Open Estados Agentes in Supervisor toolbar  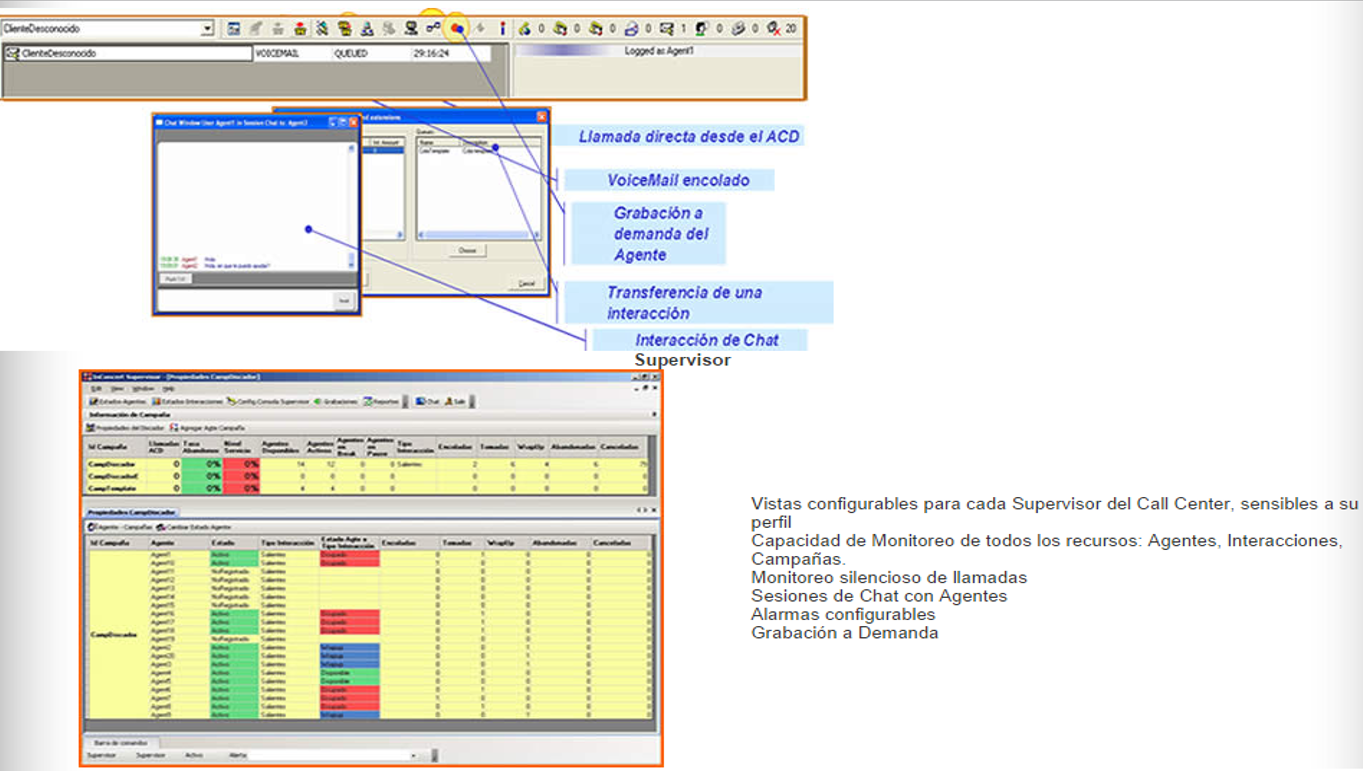118,401
